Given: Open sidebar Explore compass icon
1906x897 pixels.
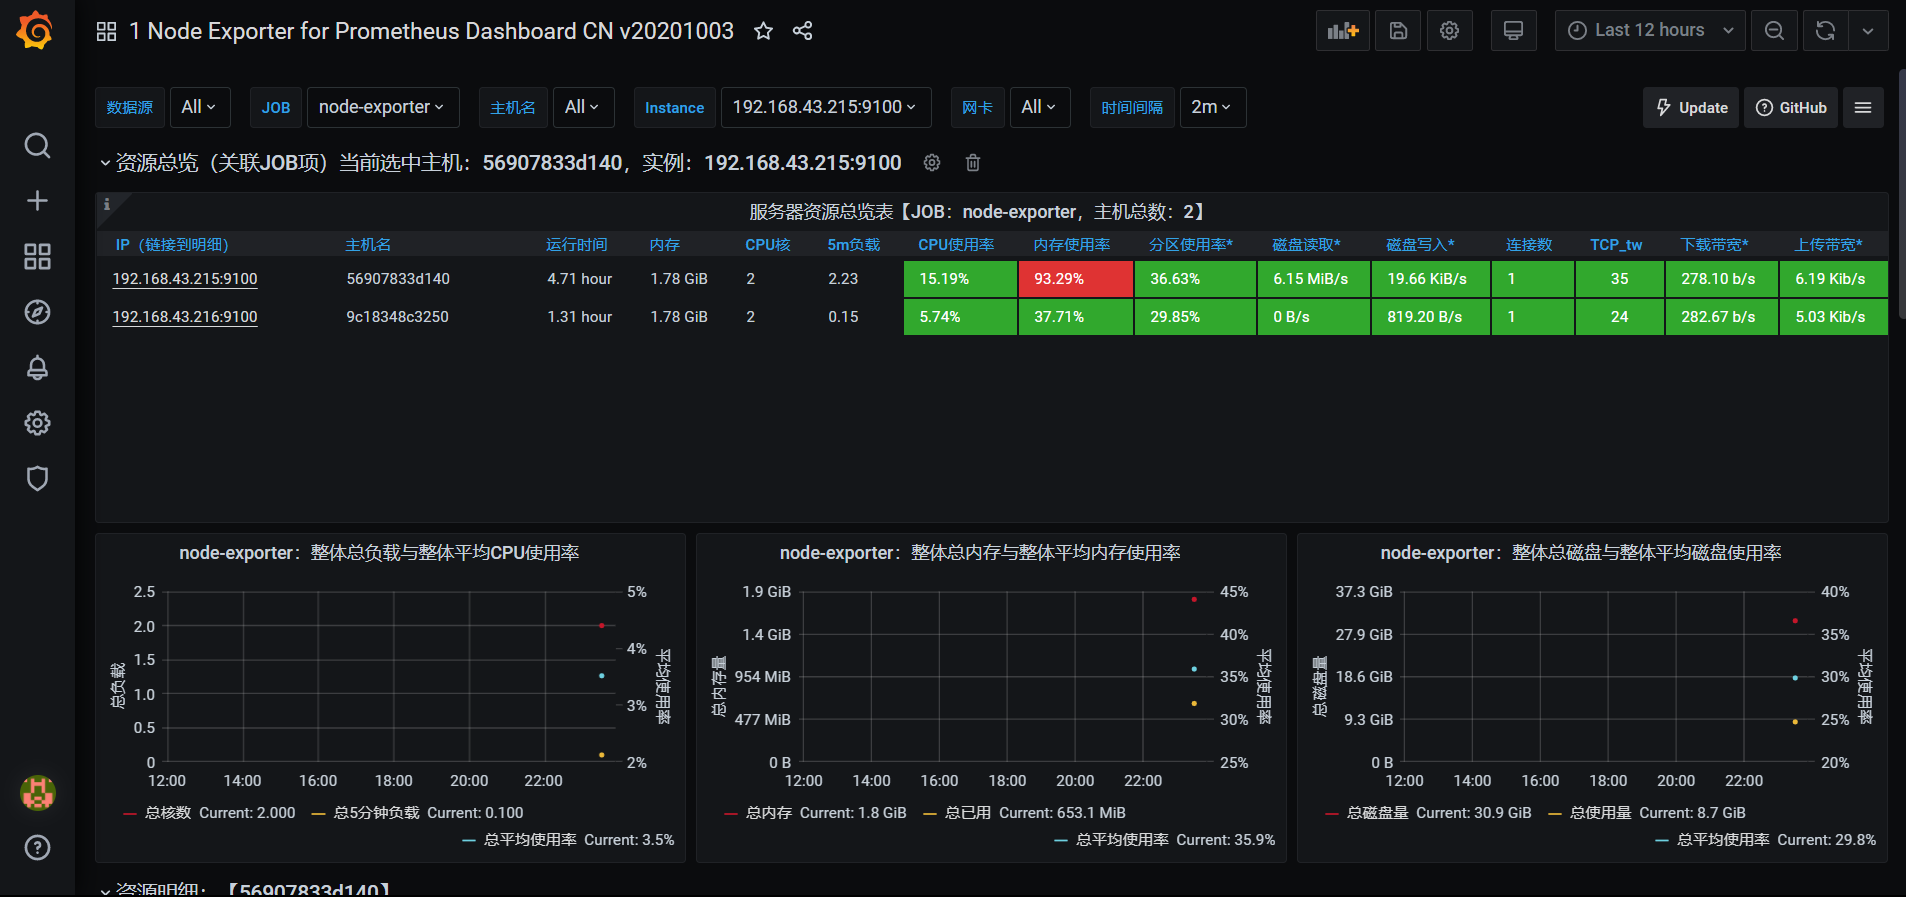Looking at the screenshot, I should [x=37, y=312].
